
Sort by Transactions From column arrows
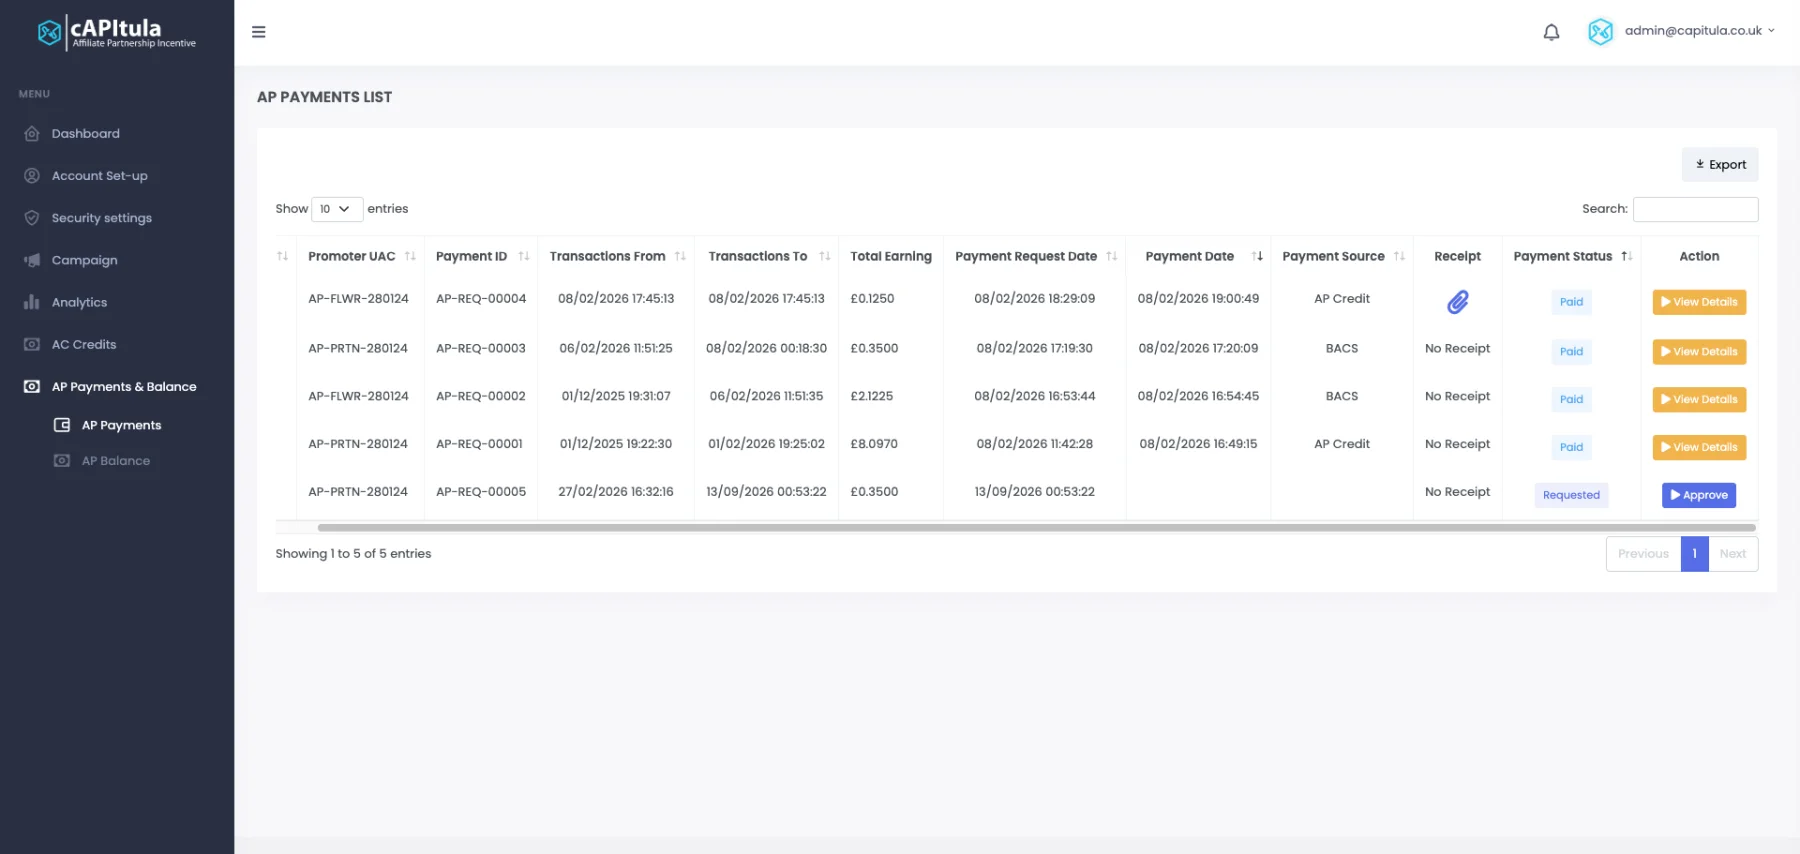pos(680,257)
